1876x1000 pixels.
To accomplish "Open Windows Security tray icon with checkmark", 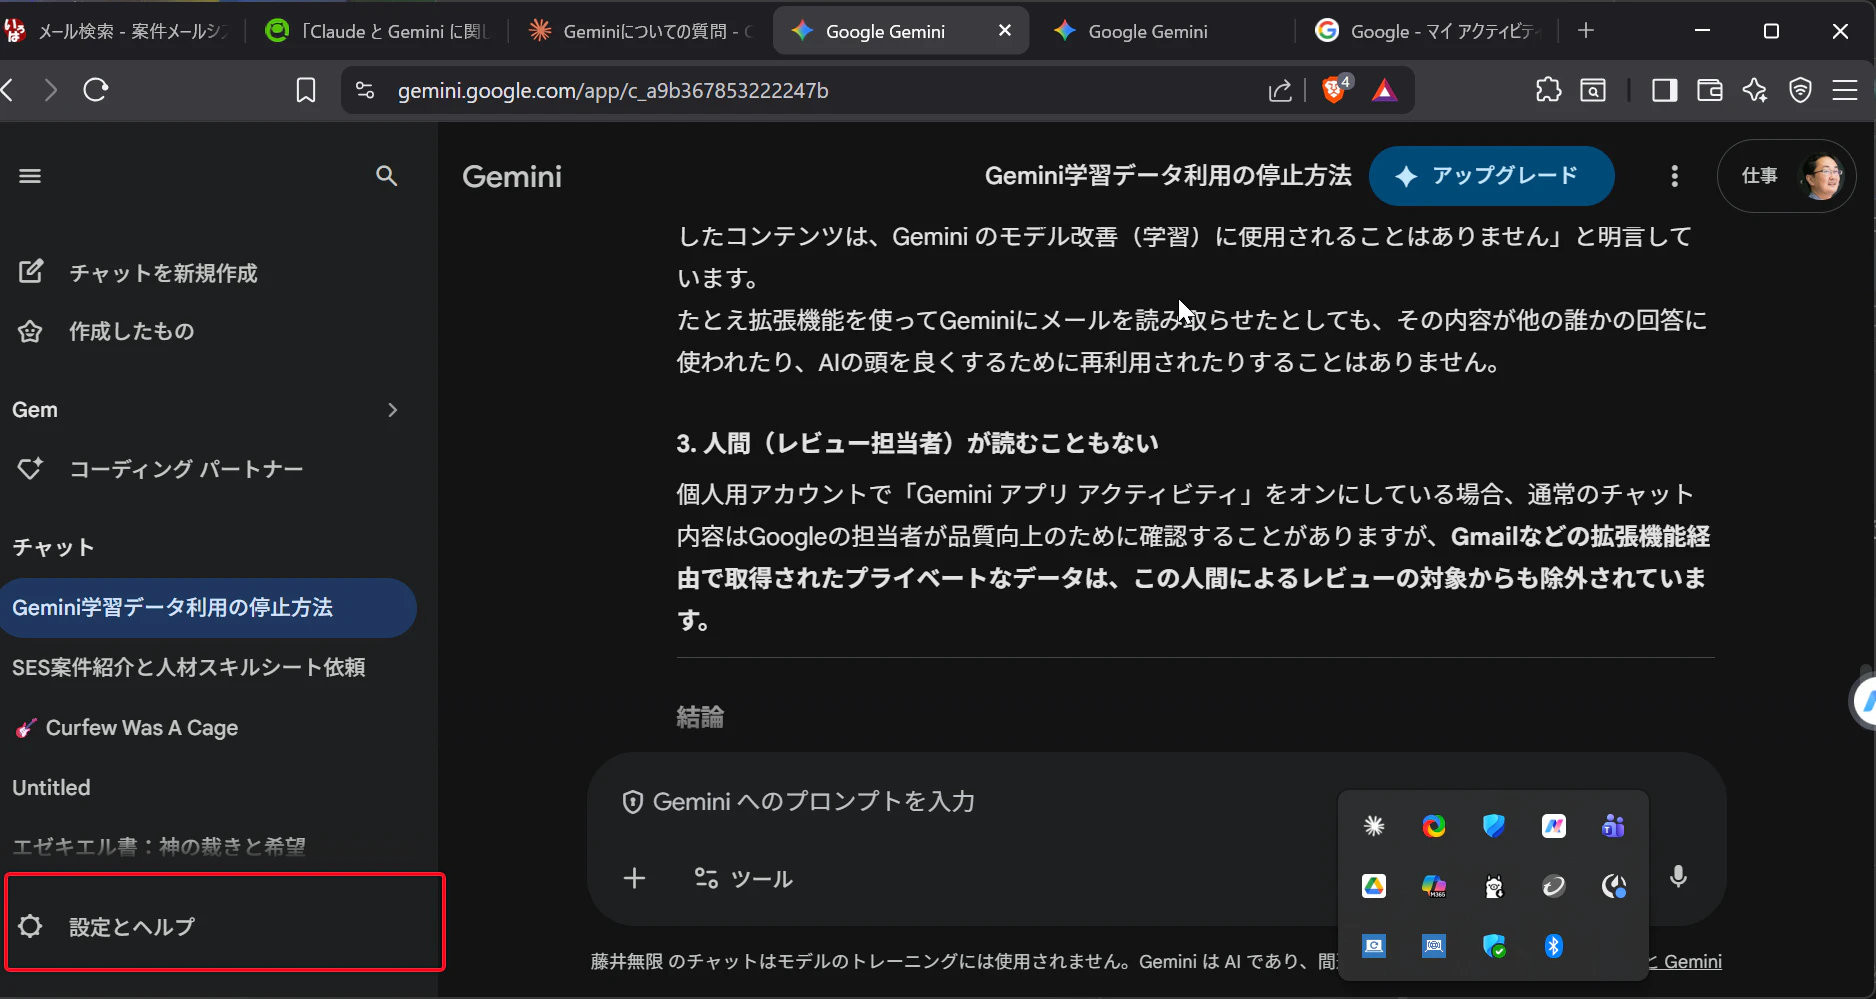I will [x=1494, y=945].
